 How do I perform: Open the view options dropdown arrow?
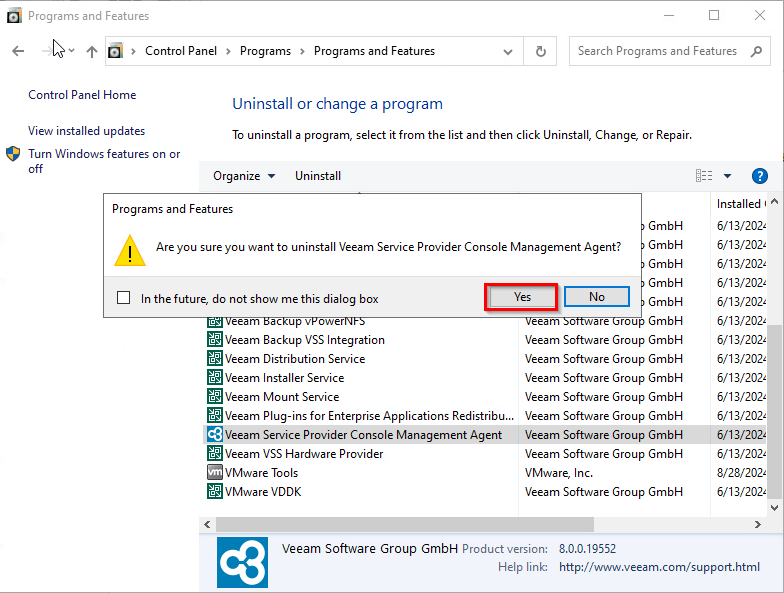(x=728, y=176)
